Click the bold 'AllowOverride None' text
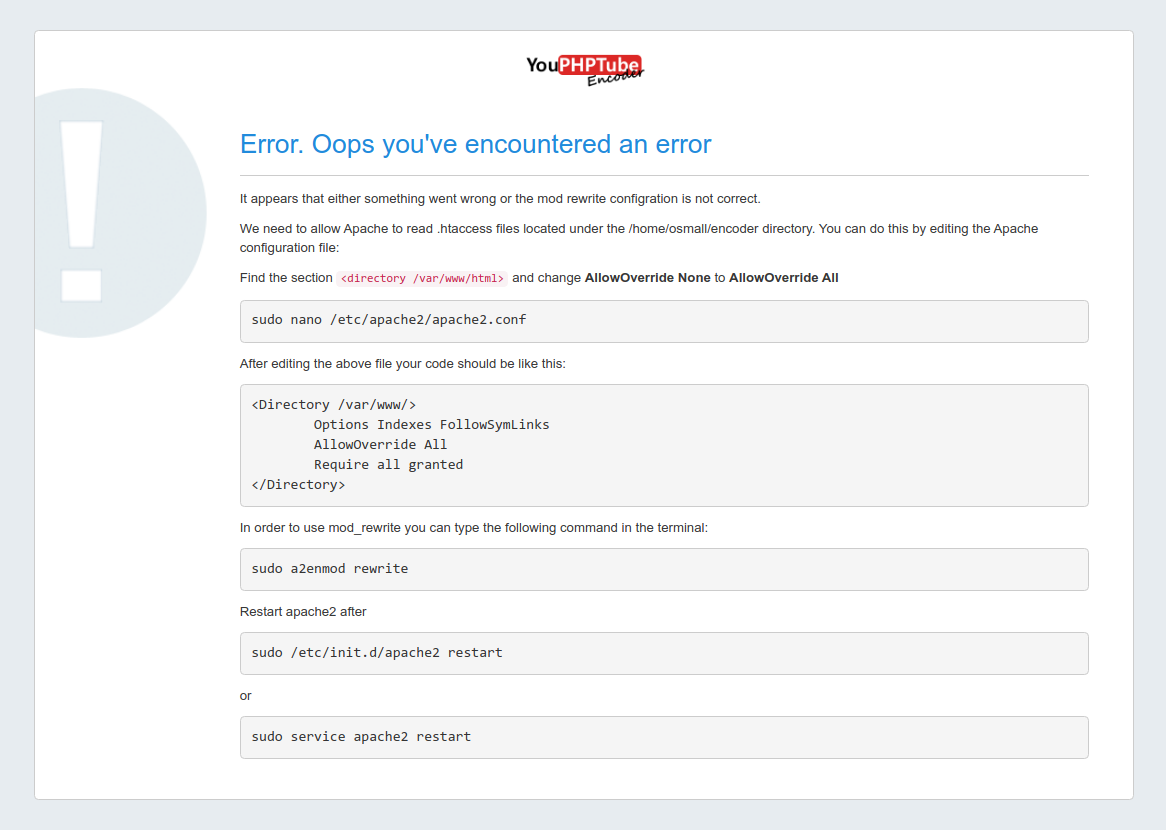 coord(648,277)
